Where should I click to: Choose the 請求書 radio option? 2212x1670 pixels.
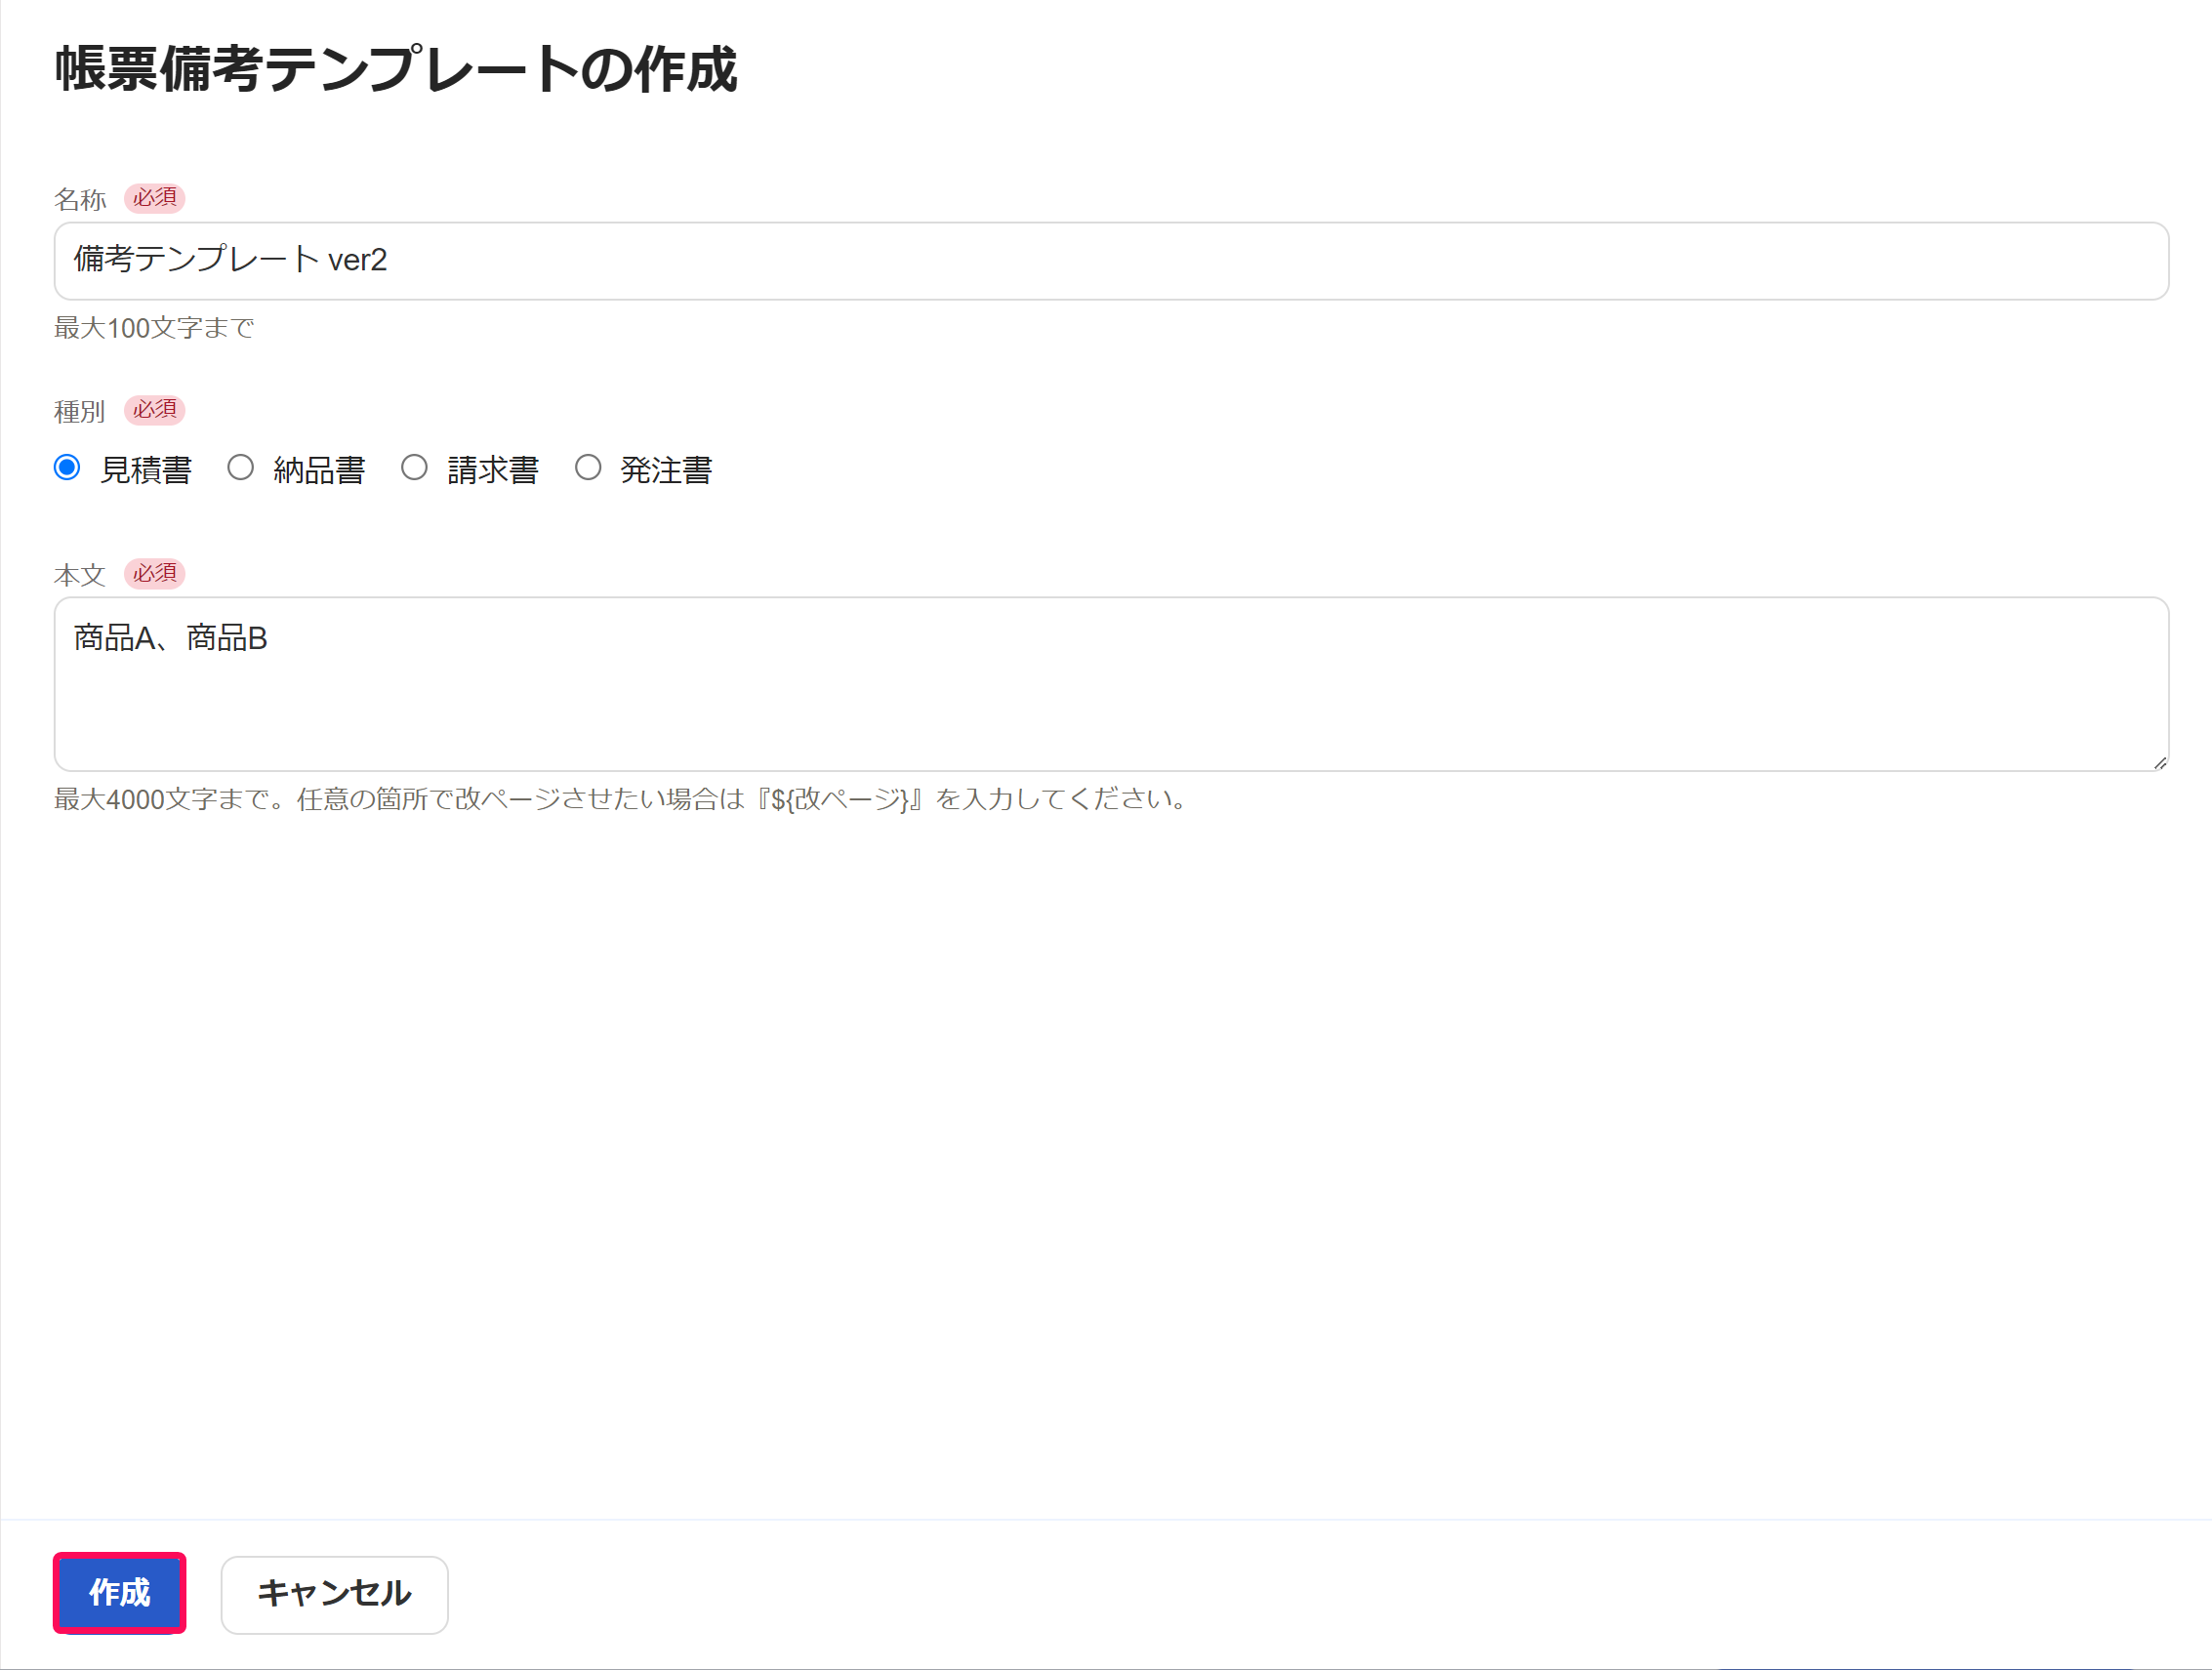click(x=414, y=467)
